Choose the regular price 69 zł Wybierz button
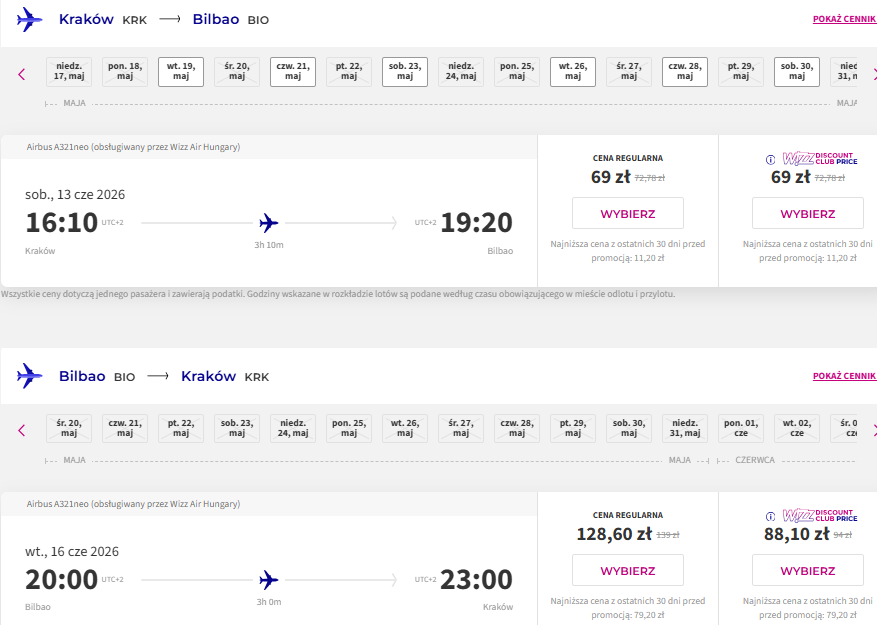Viewport: 877px width, 625px height. click(628, 213)
